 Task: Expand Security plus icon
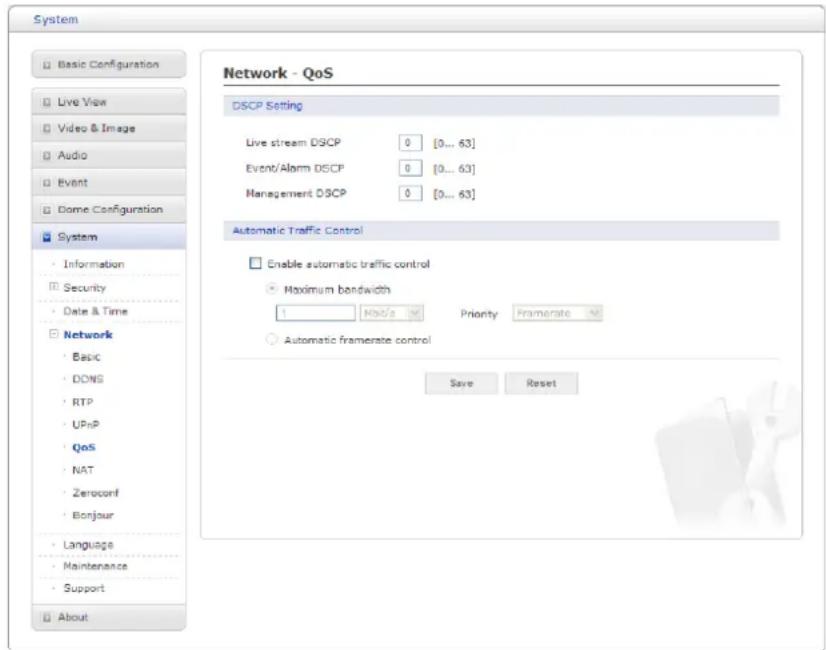coord(53,287)
